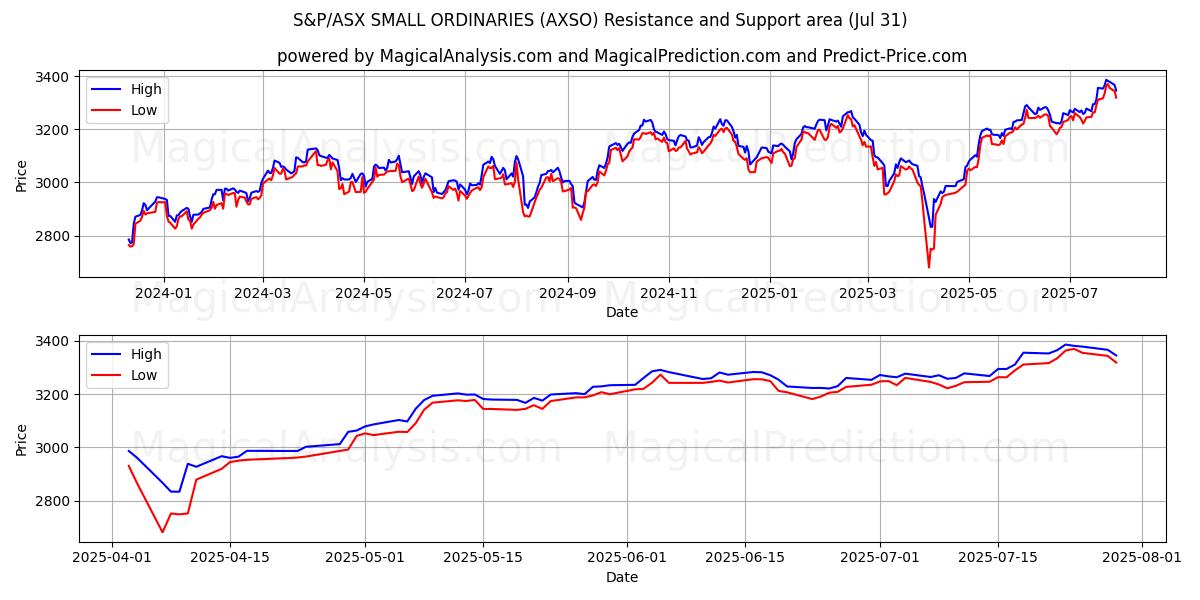Screen dimensions: 1200x600
Task: Click the '2024-09' x-axis label
Action: 568,294
